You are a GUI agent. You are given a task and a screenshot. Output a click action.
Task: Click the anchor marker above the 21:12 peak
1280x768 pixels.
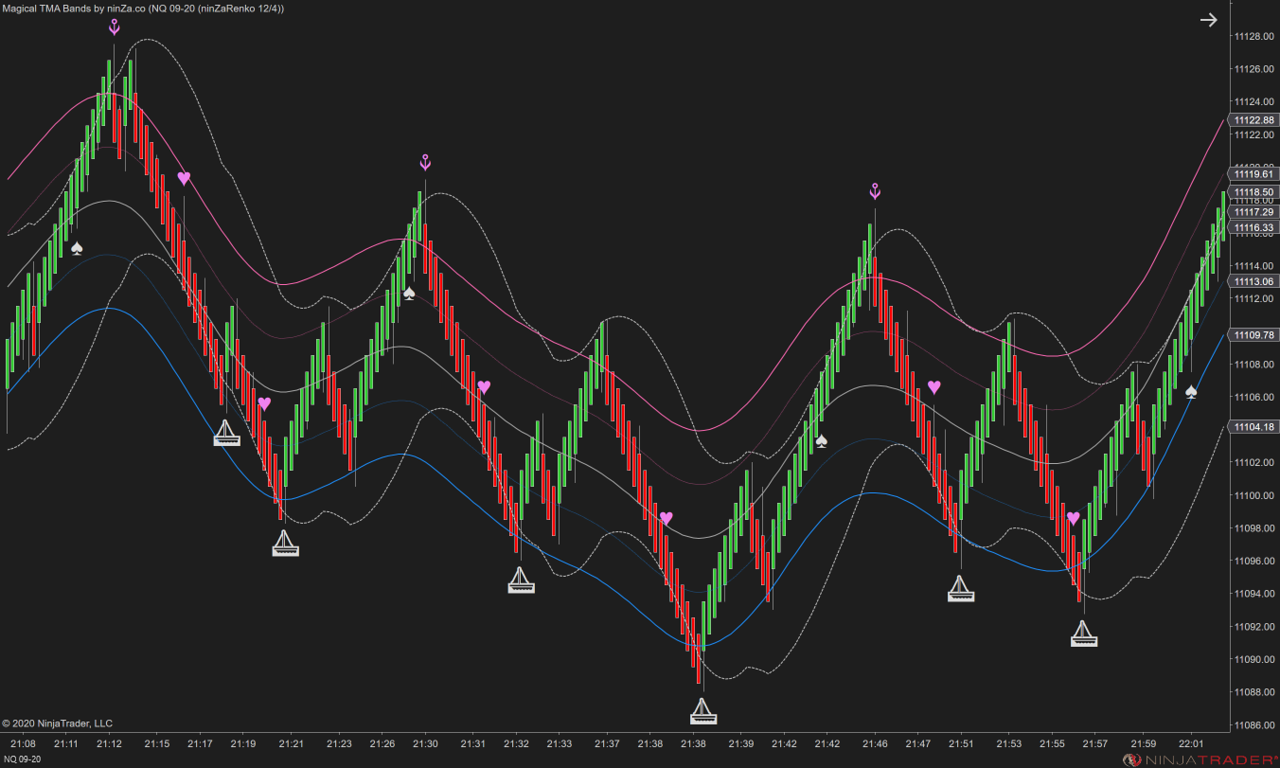114,26
